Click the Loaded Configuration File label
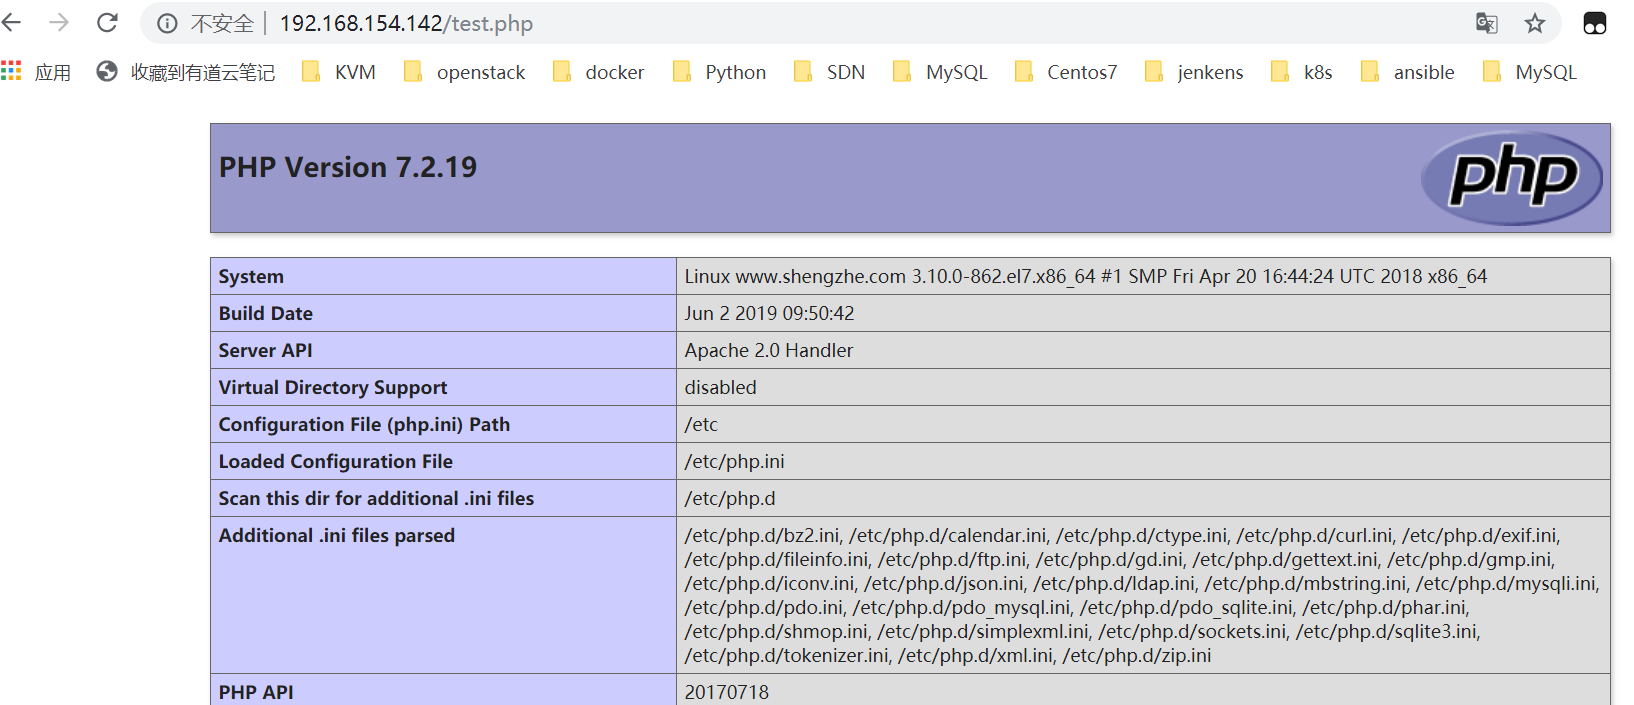This screenshot has height=705, width=1634. (336, 461)
